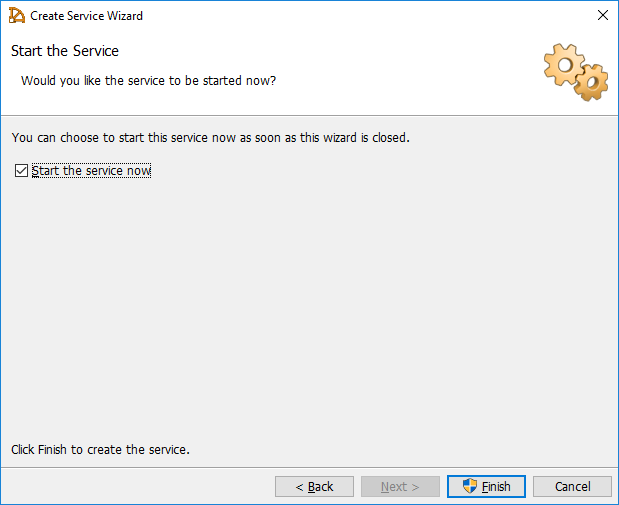
Task: Click the "You can choose to start" description
Action: (x=210, y=137)
